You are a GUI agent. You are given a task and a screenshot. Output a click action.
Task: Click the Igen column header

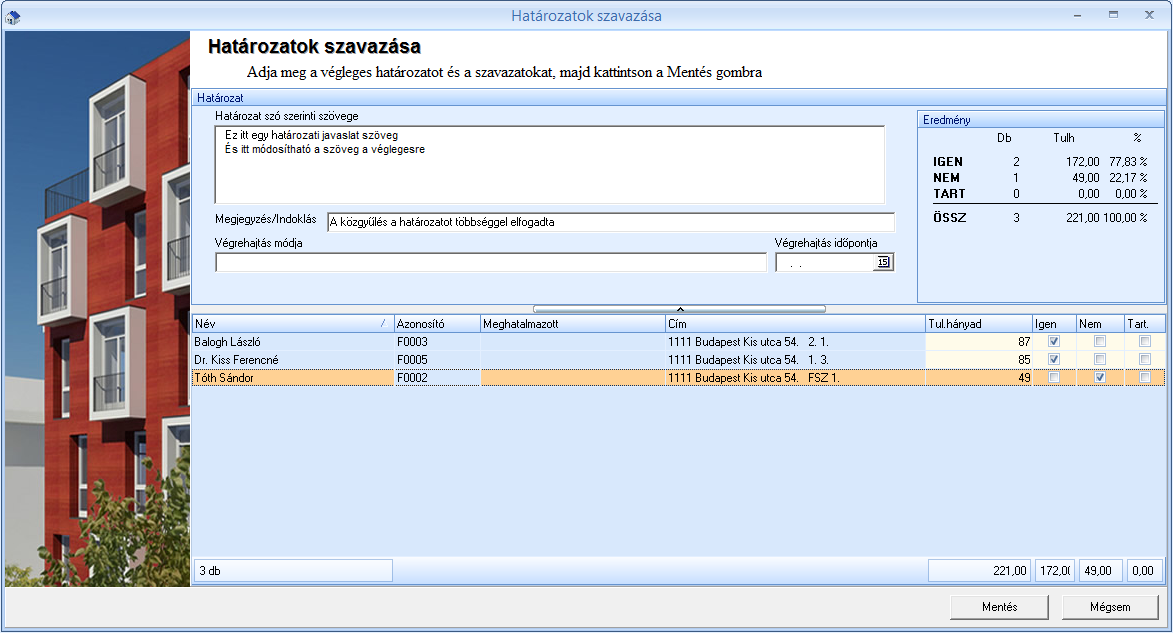(1055, 324)
